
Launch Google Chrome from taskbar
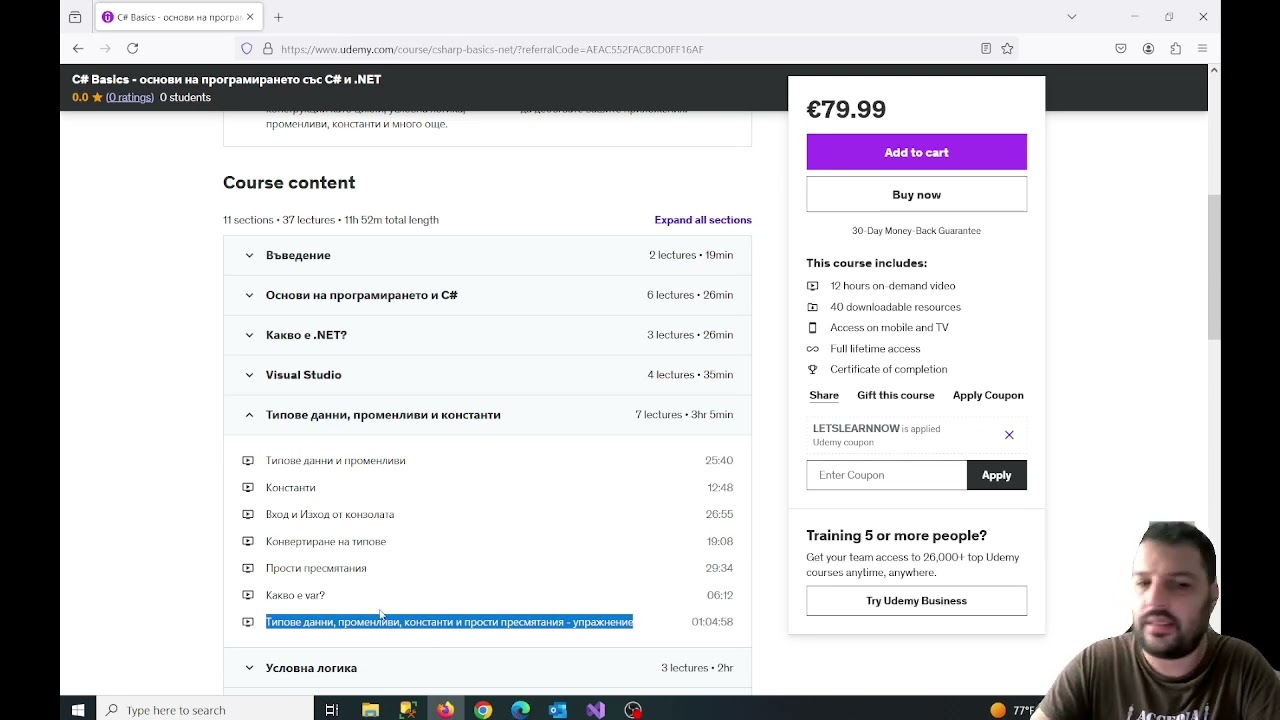pos(483,710)
